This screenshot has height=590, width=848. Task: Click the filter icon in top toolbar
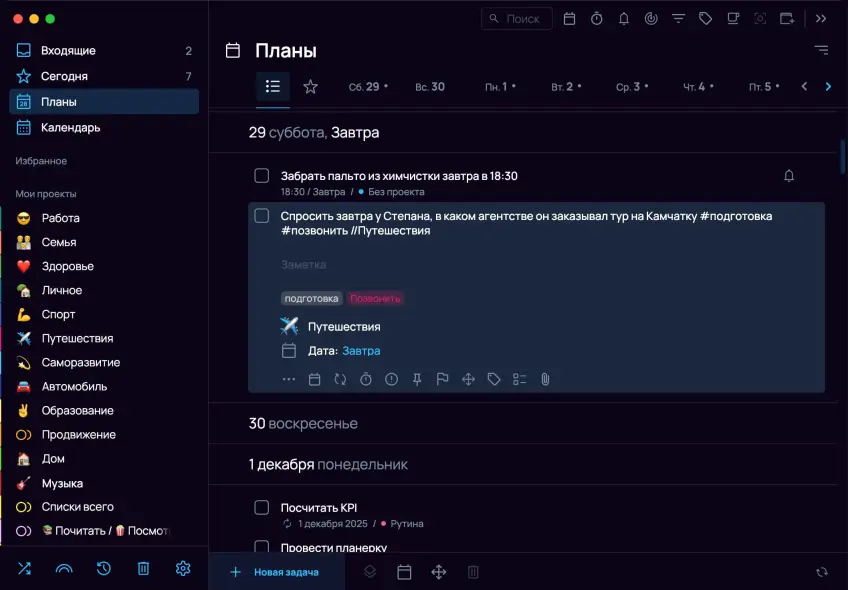click(x=678, y=18)
